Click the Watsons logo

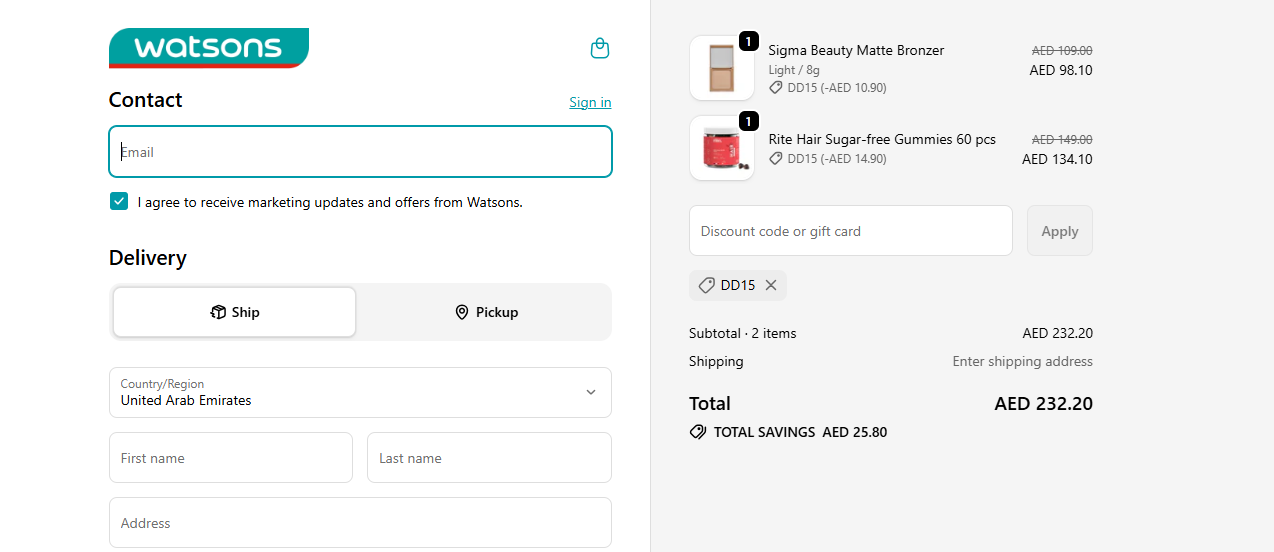point(208,48)
